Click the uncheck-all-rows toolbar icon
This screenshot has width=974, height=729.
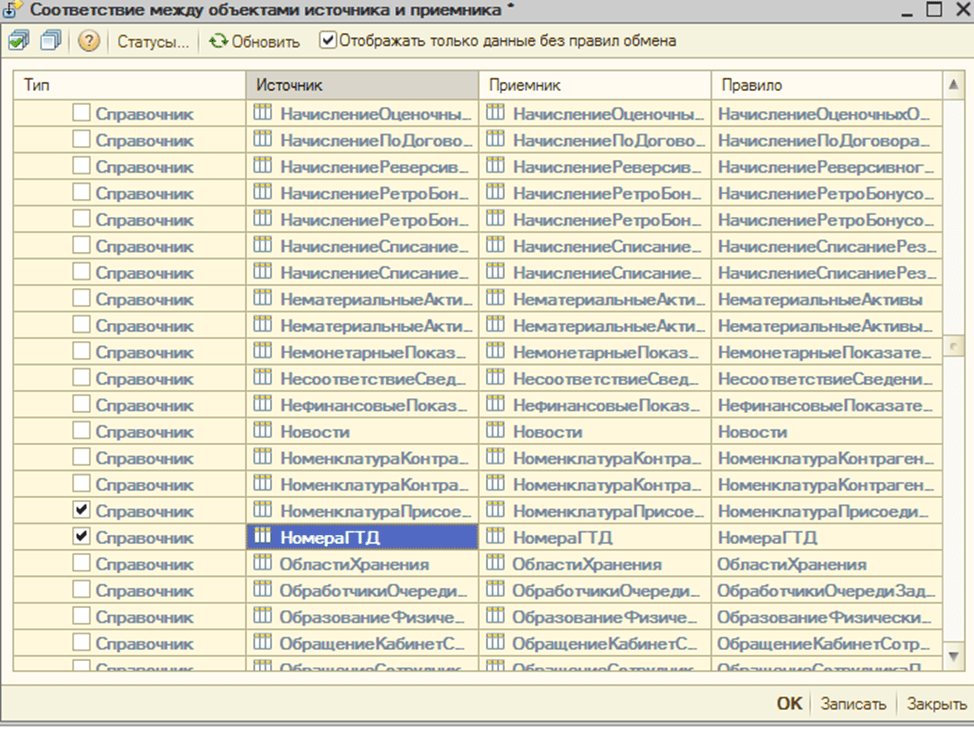click(x=51, y=41)
